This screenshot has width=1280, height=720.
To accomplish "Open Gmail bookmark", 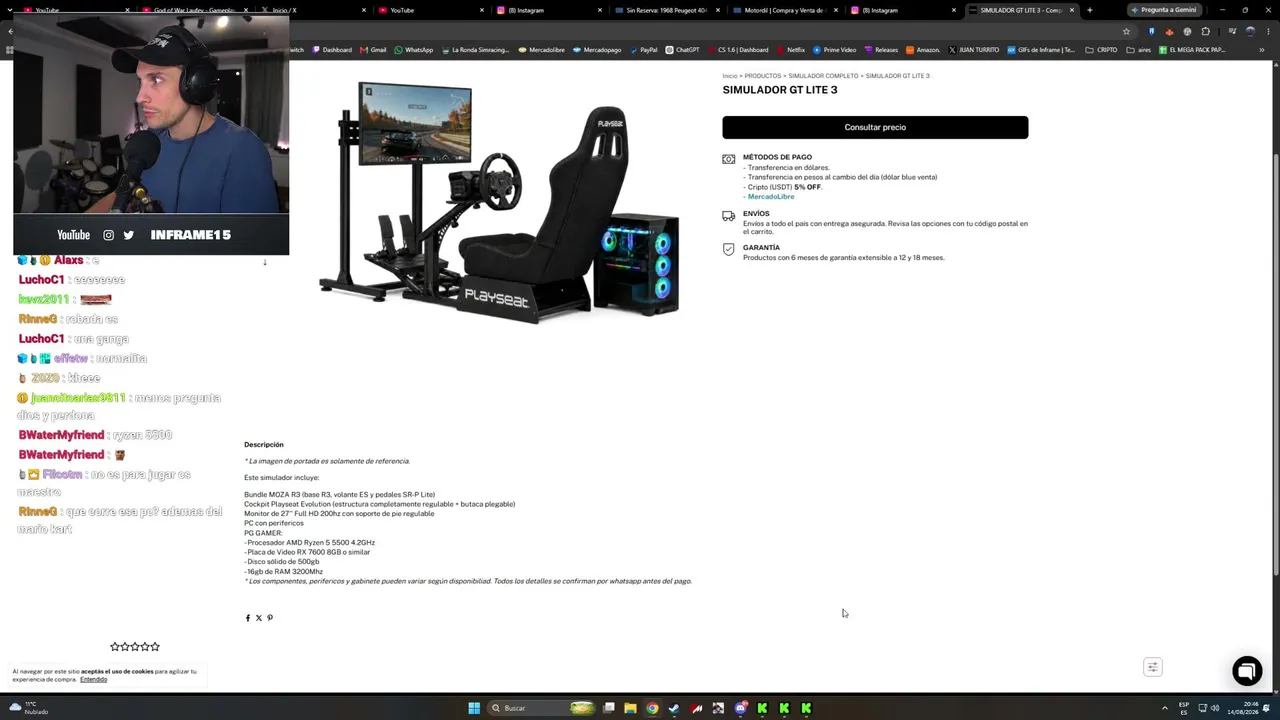I will point(373,50).
